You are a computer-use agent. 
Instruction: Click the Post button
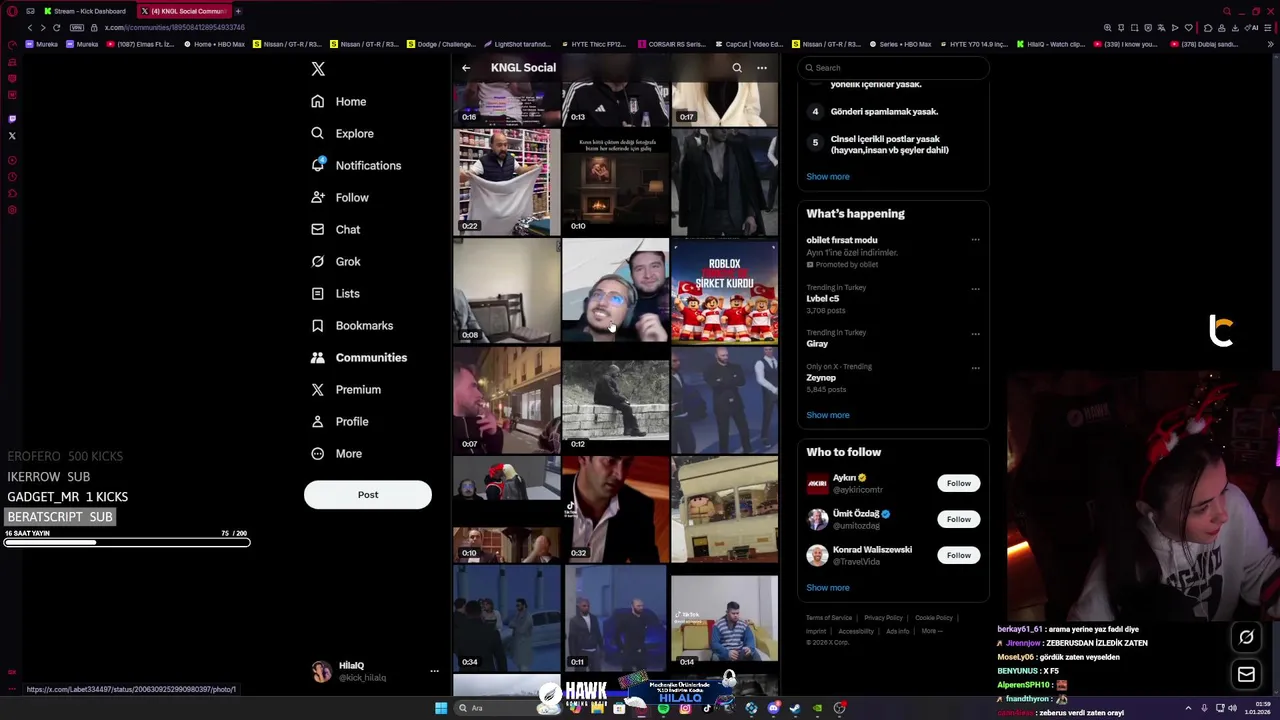coord(368,494)
